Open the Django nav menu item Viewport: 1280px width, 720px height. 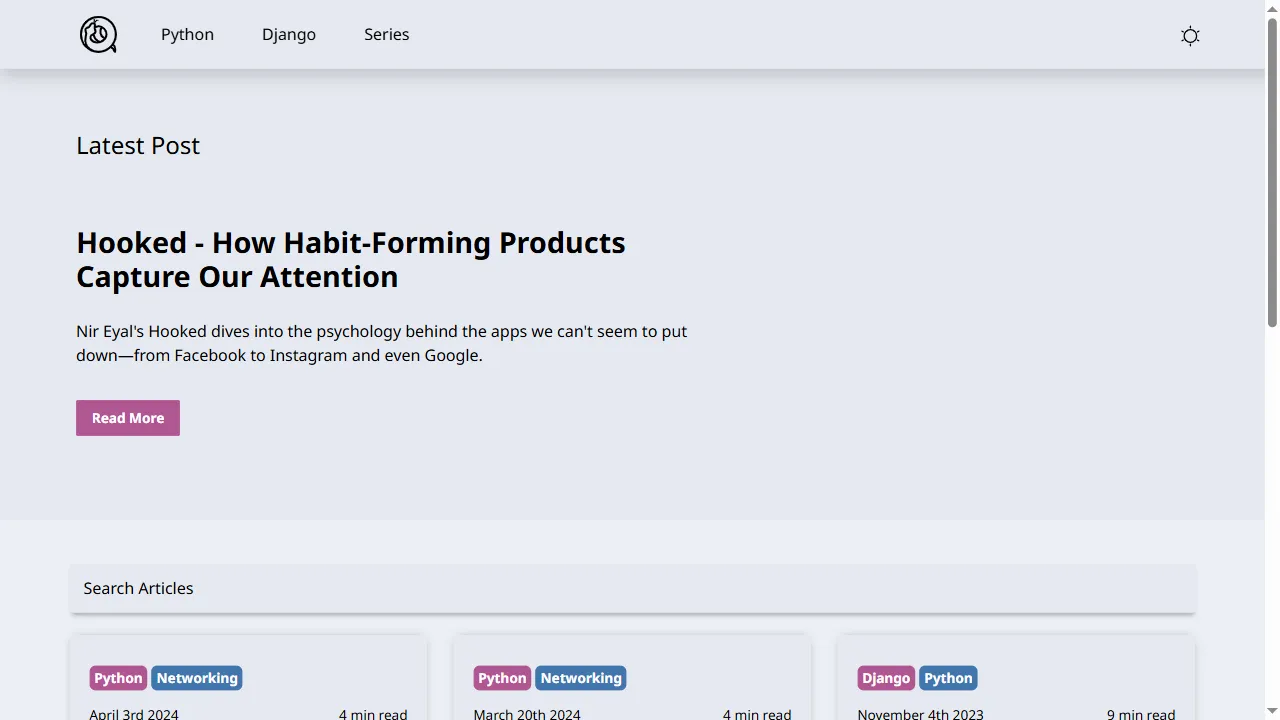[289, 35]
